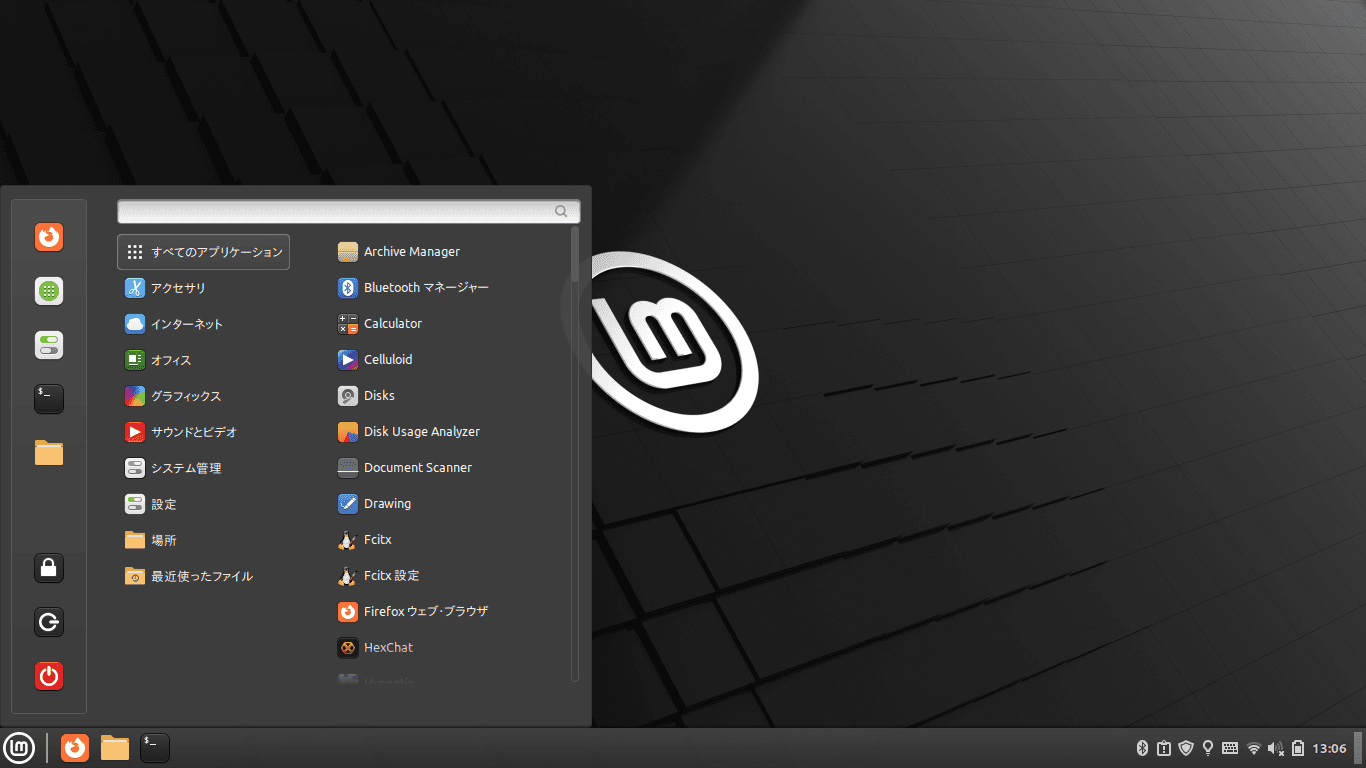This screenshot has width=1366, height=768.
Task: Select the 最近使ったファイル category
Action: [x=203, y=576]
